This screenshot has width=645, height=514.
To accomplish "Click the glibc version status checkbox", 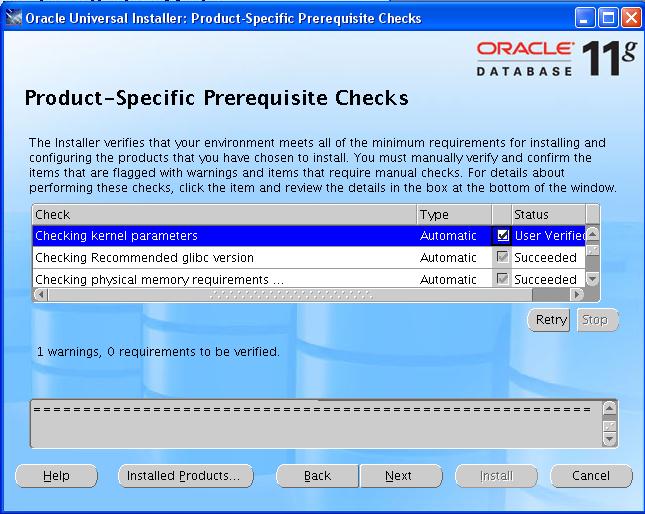I will 503,258.
